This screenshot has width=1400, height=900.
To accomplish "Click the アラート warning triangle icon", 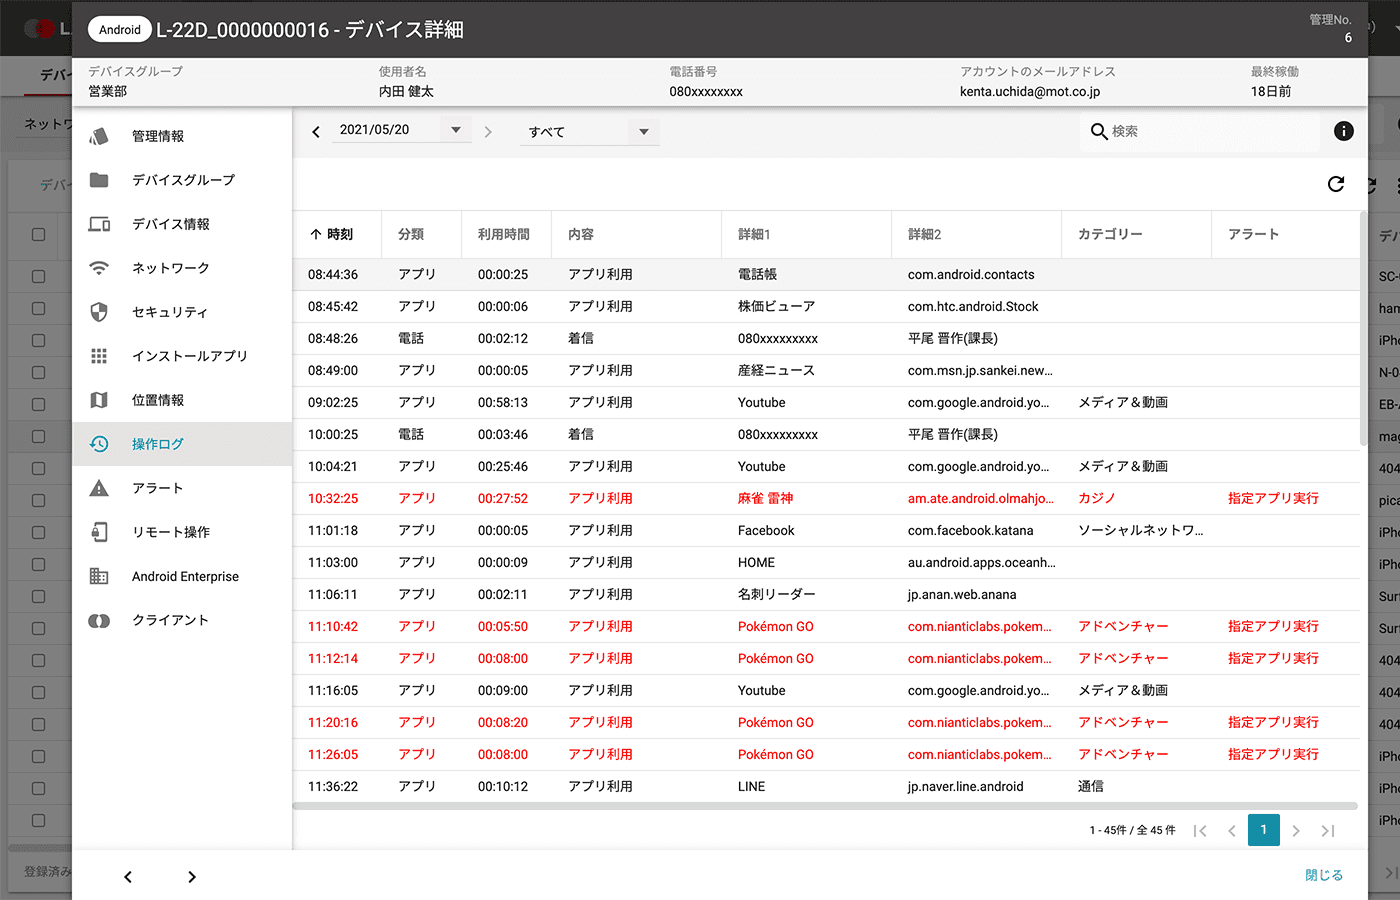I will point(98,488).
